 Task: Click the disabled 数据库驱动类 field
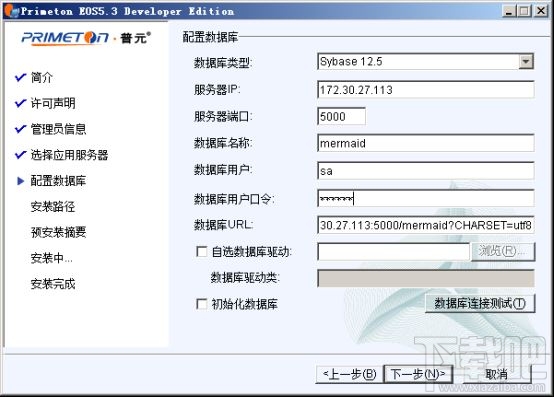[426, 278]
